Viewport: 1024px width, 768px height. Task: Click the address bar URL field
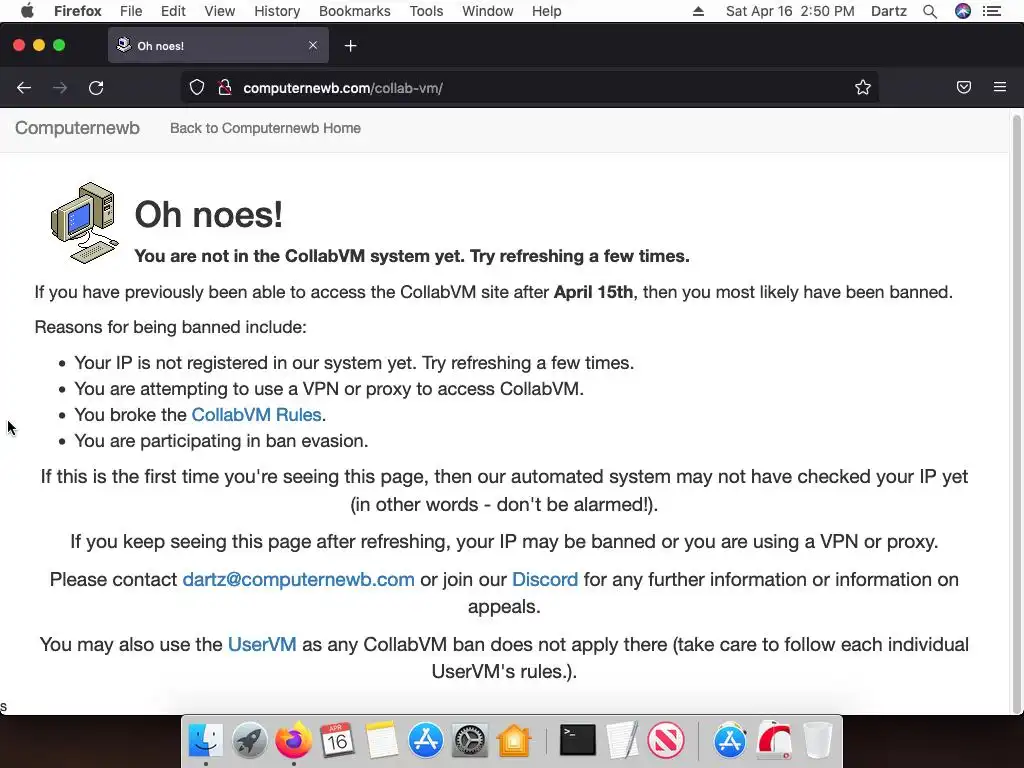[529, 88]
